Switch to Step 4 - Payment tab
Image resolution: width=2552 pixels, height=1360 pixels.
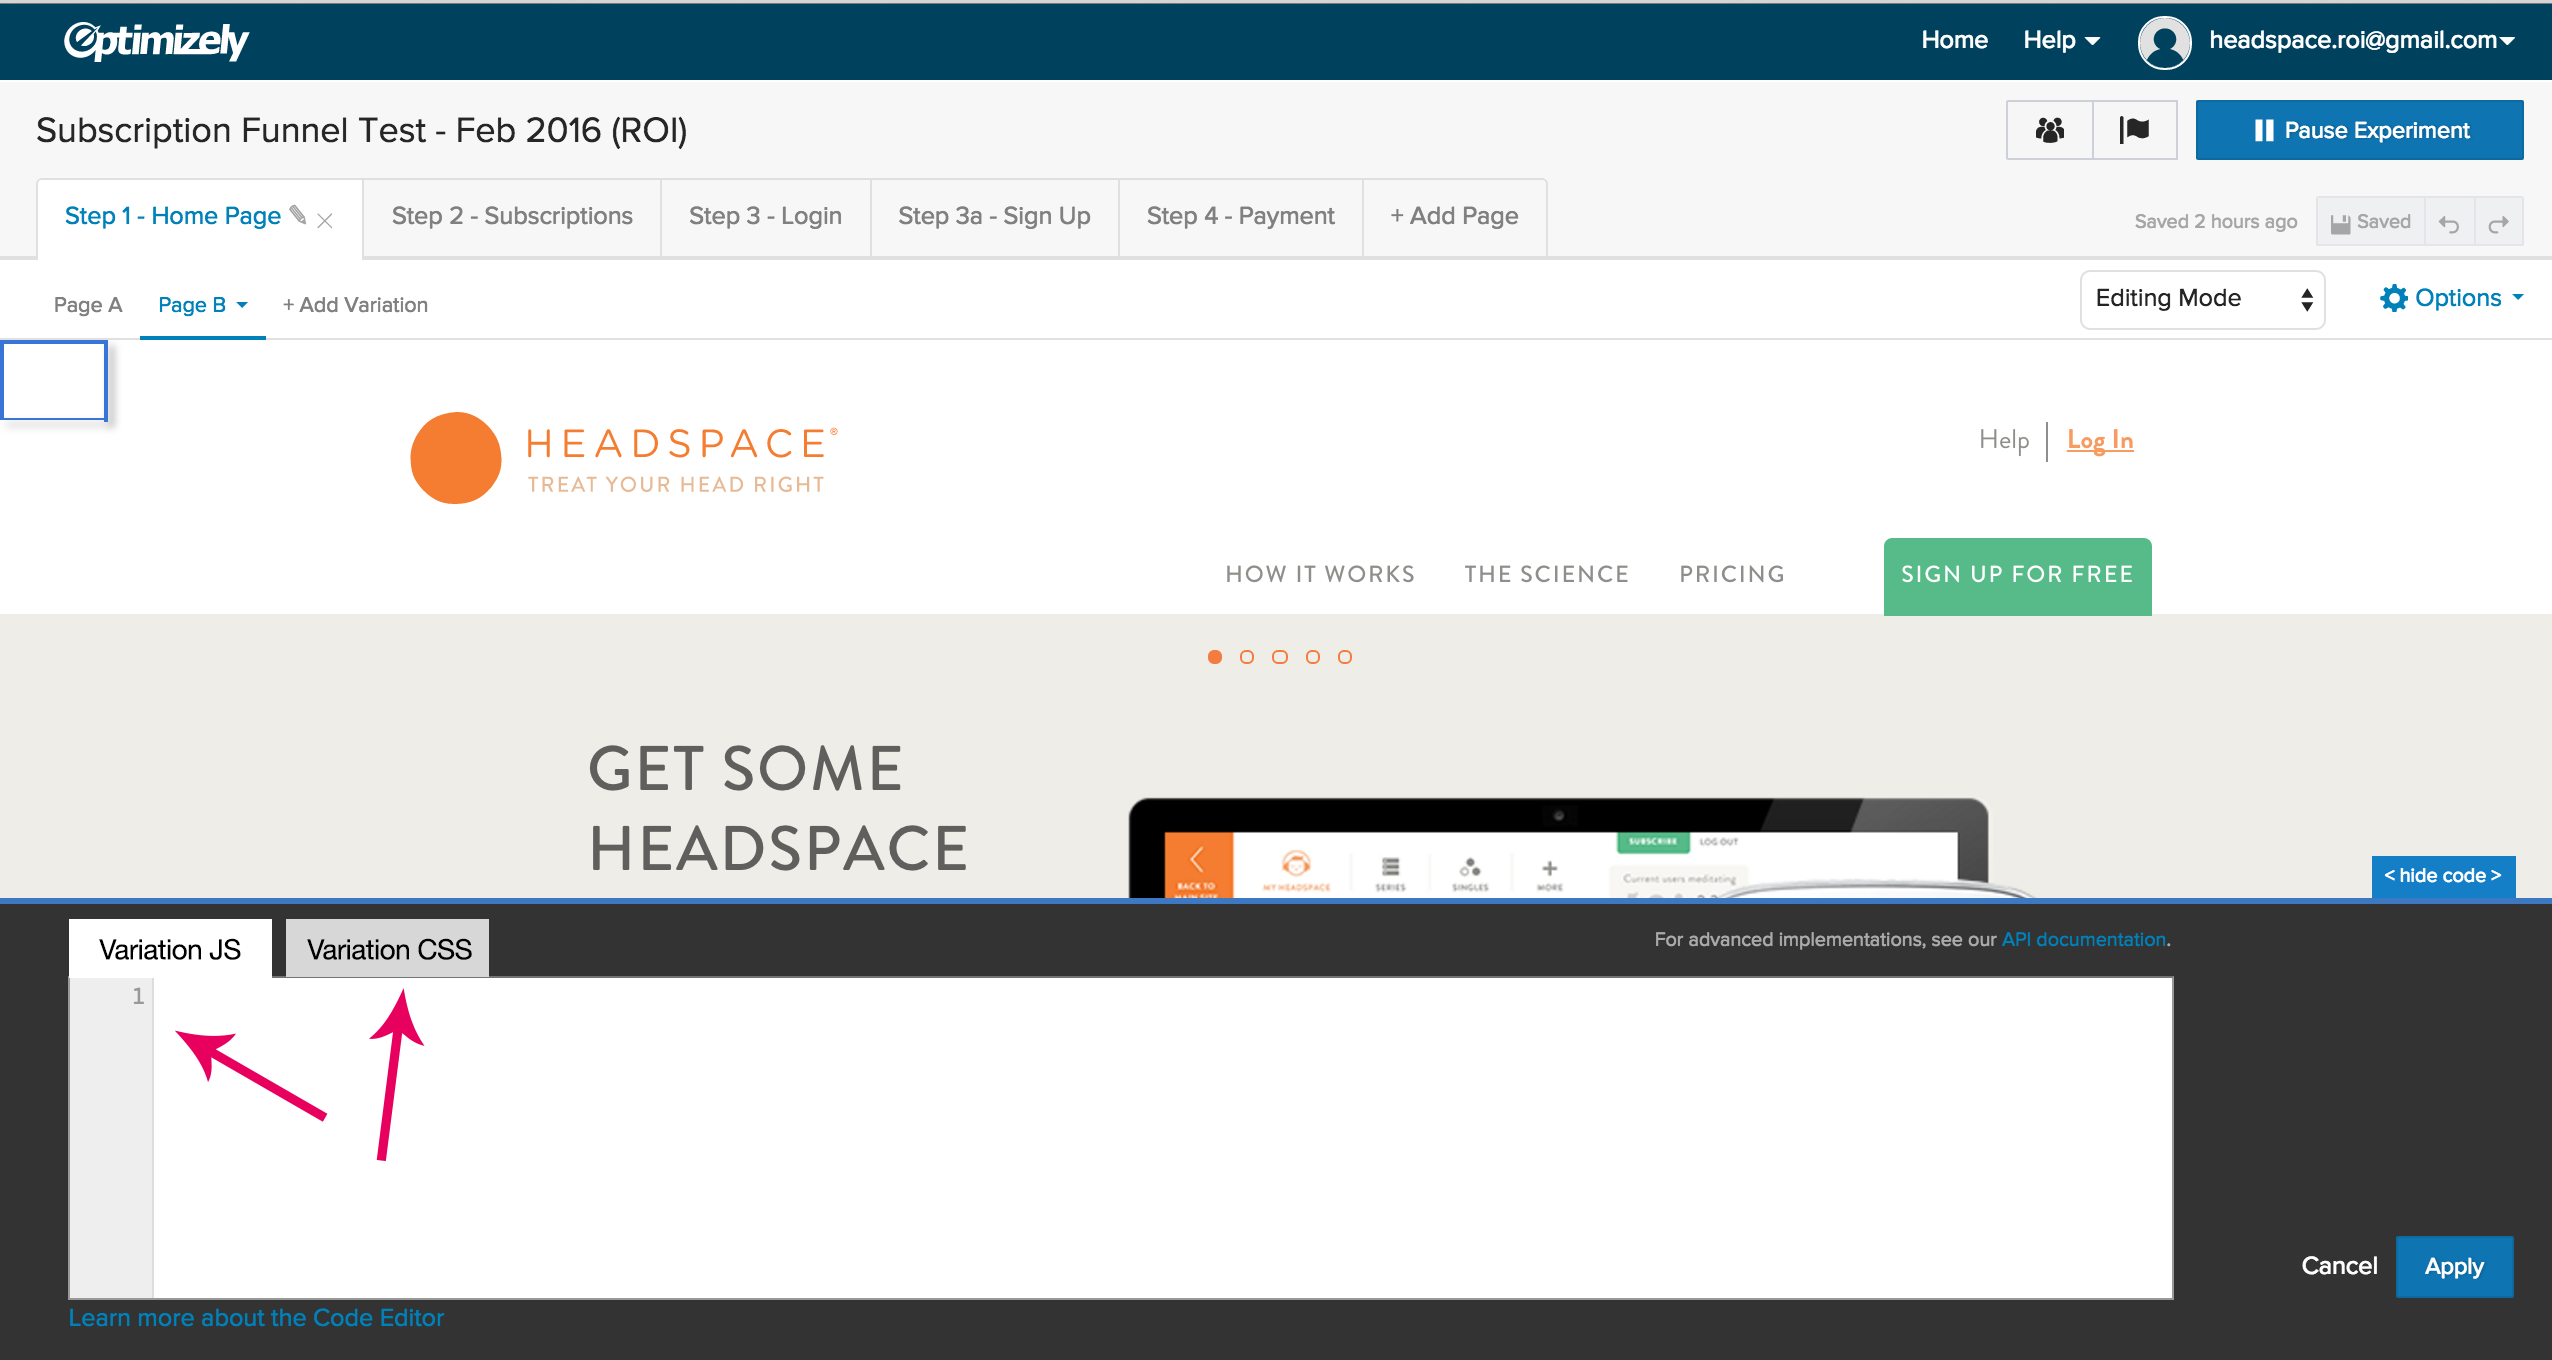coord(1240,216)
